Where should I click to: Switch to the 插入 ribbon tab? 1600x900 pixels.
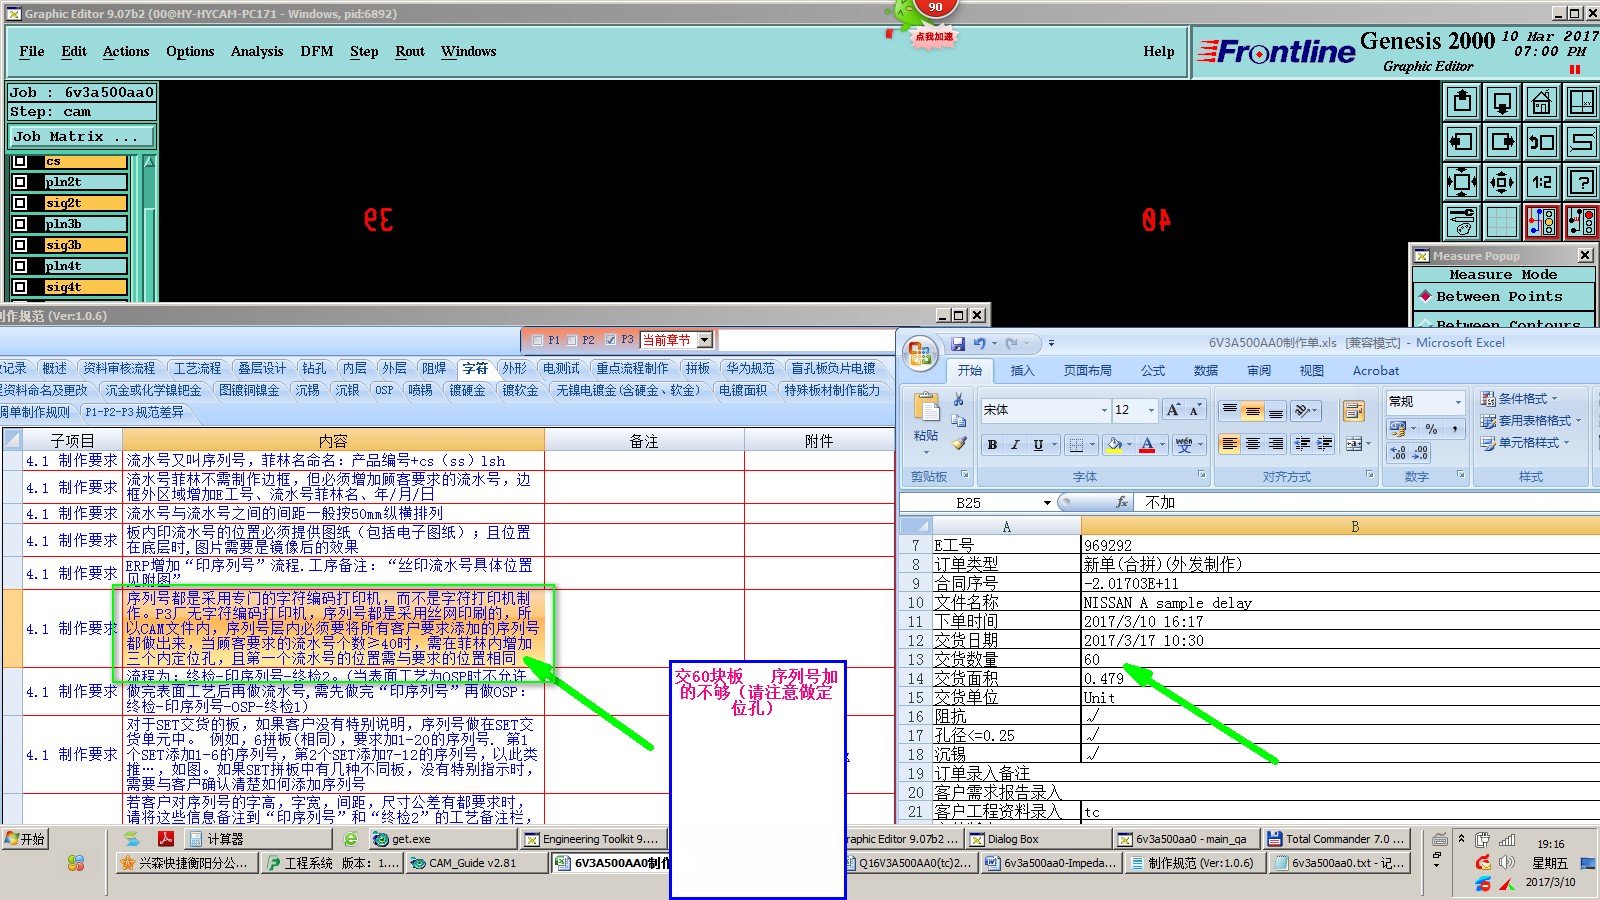point(1022,370)
